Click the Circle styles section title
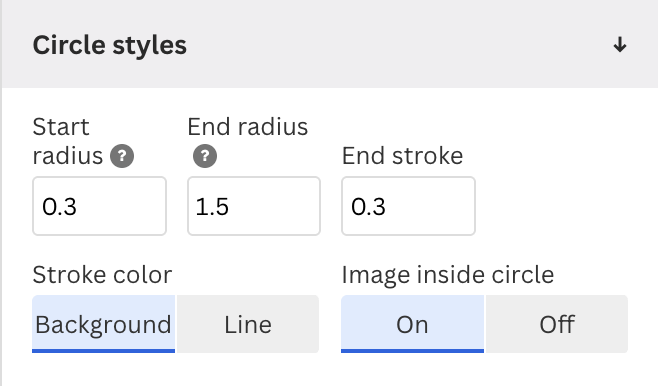 110,45
